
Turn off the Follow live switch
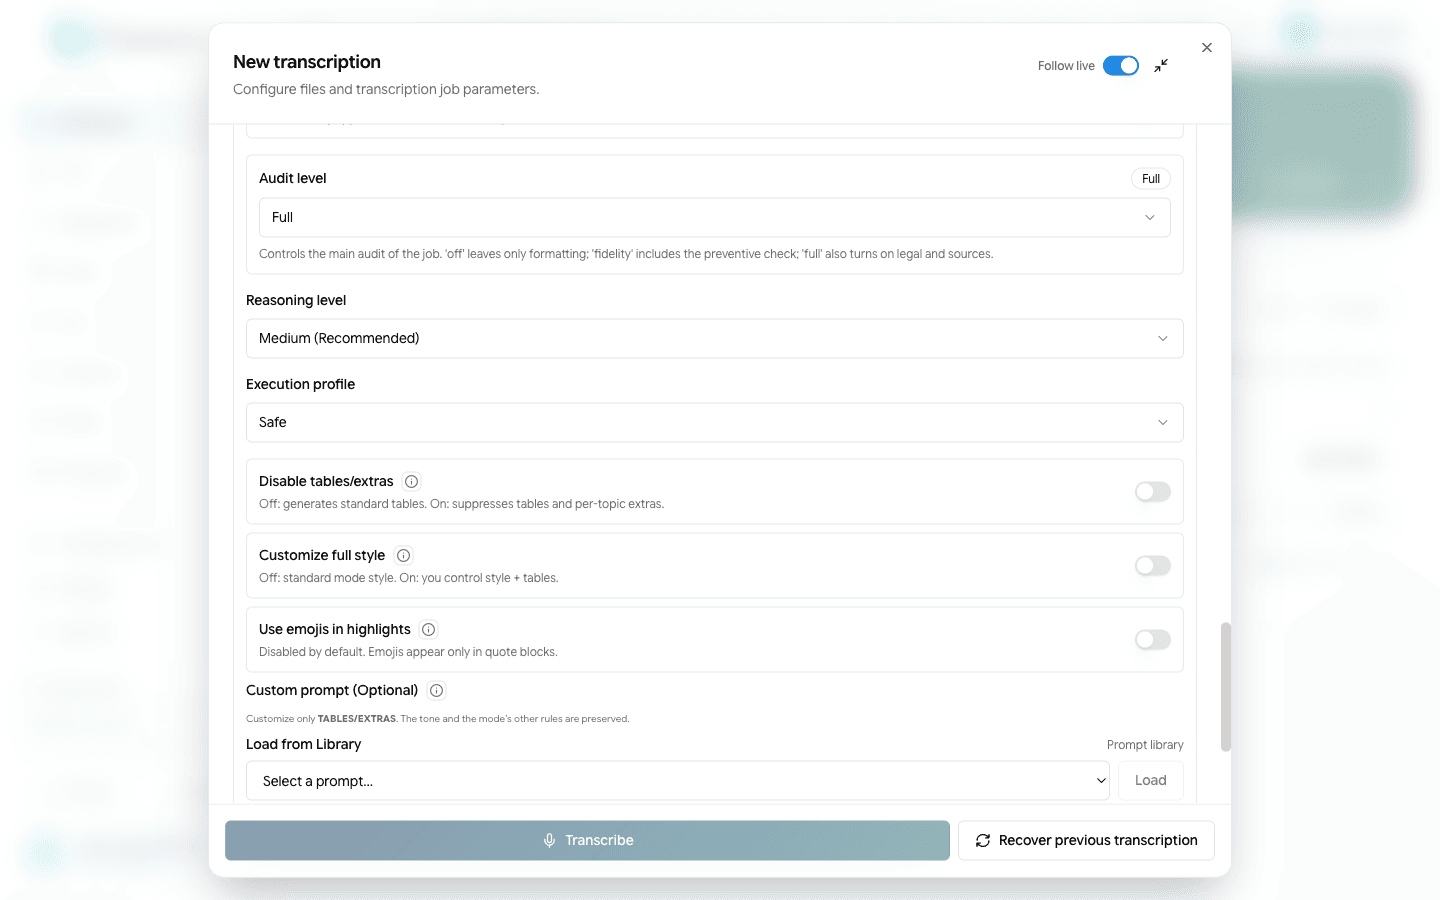coord(1121,66)
